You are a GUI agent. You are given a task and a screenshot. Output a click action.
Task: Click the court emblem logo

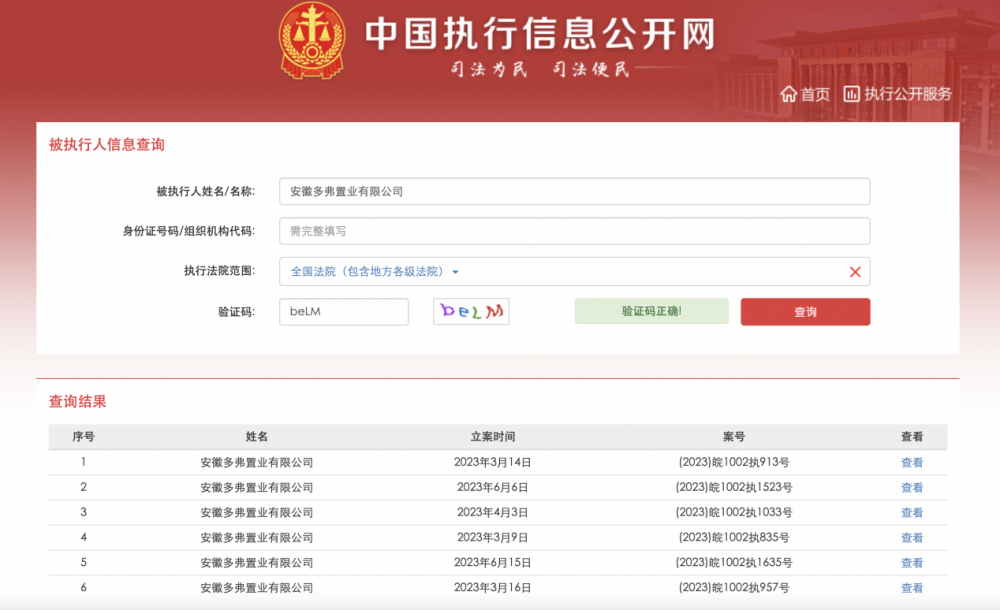312,41
